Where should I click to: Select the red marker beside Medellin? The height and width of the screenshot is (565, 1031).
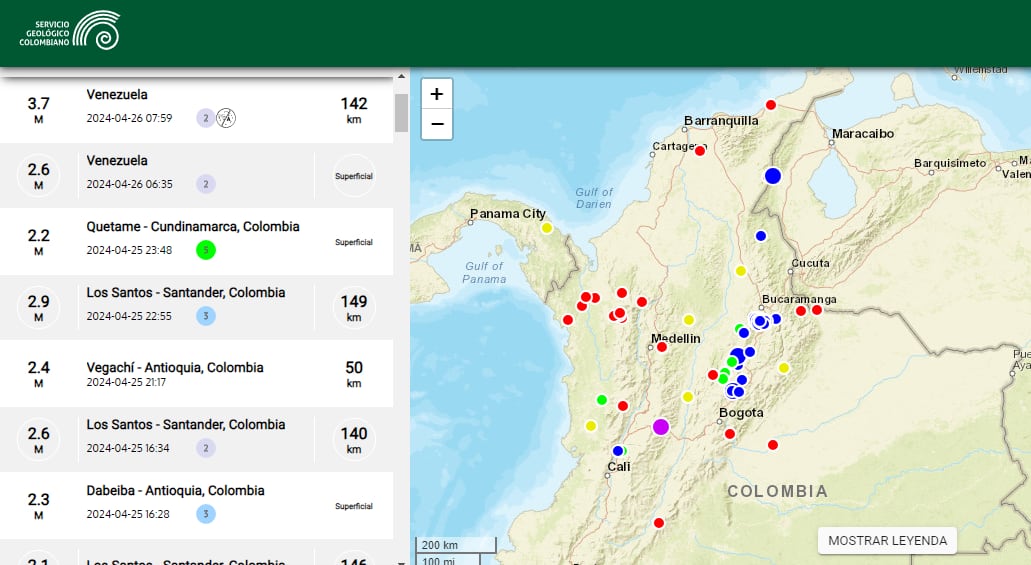661,347
